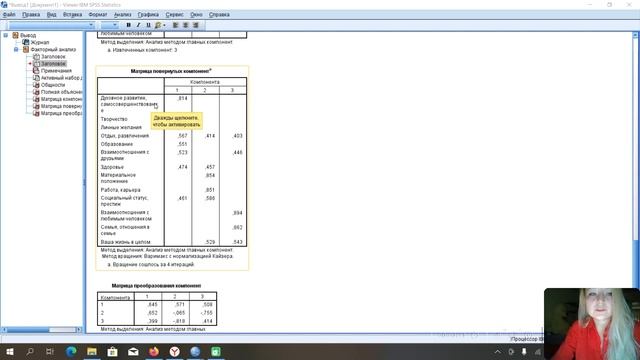
Task: Click the Полная объясненная table icon in the outline
Action: click(x=36, y=92)
